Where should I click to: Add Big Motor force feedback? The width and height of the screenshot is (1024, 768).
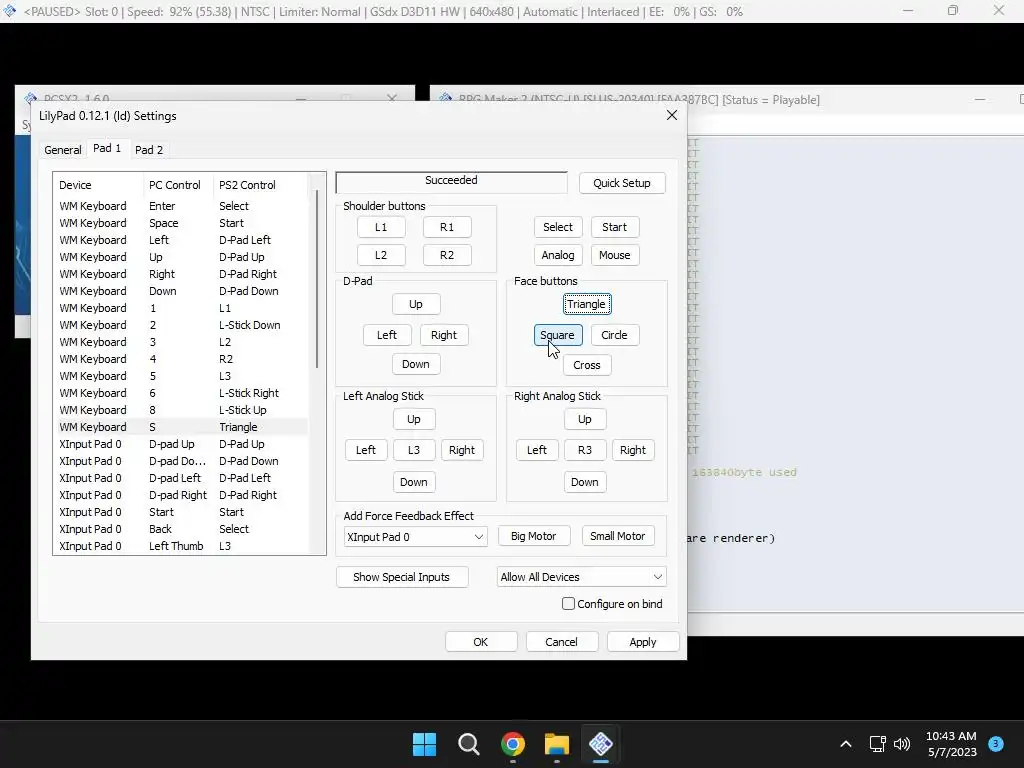[534, 536]
